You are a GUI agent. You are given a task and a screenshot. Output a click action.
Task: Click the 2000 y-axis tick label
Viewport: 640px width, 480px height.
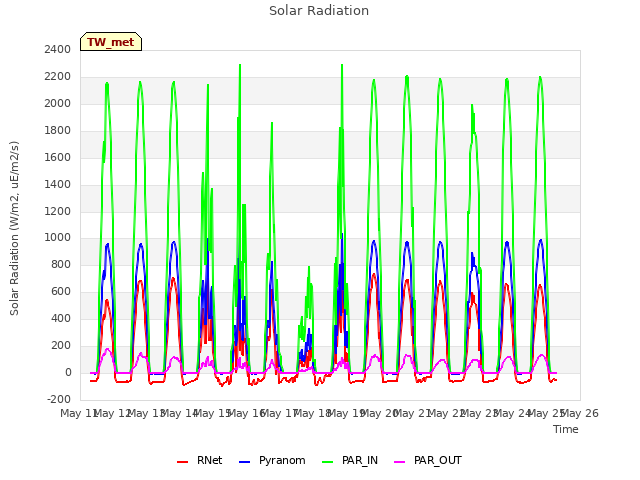(x=58, y=103)
